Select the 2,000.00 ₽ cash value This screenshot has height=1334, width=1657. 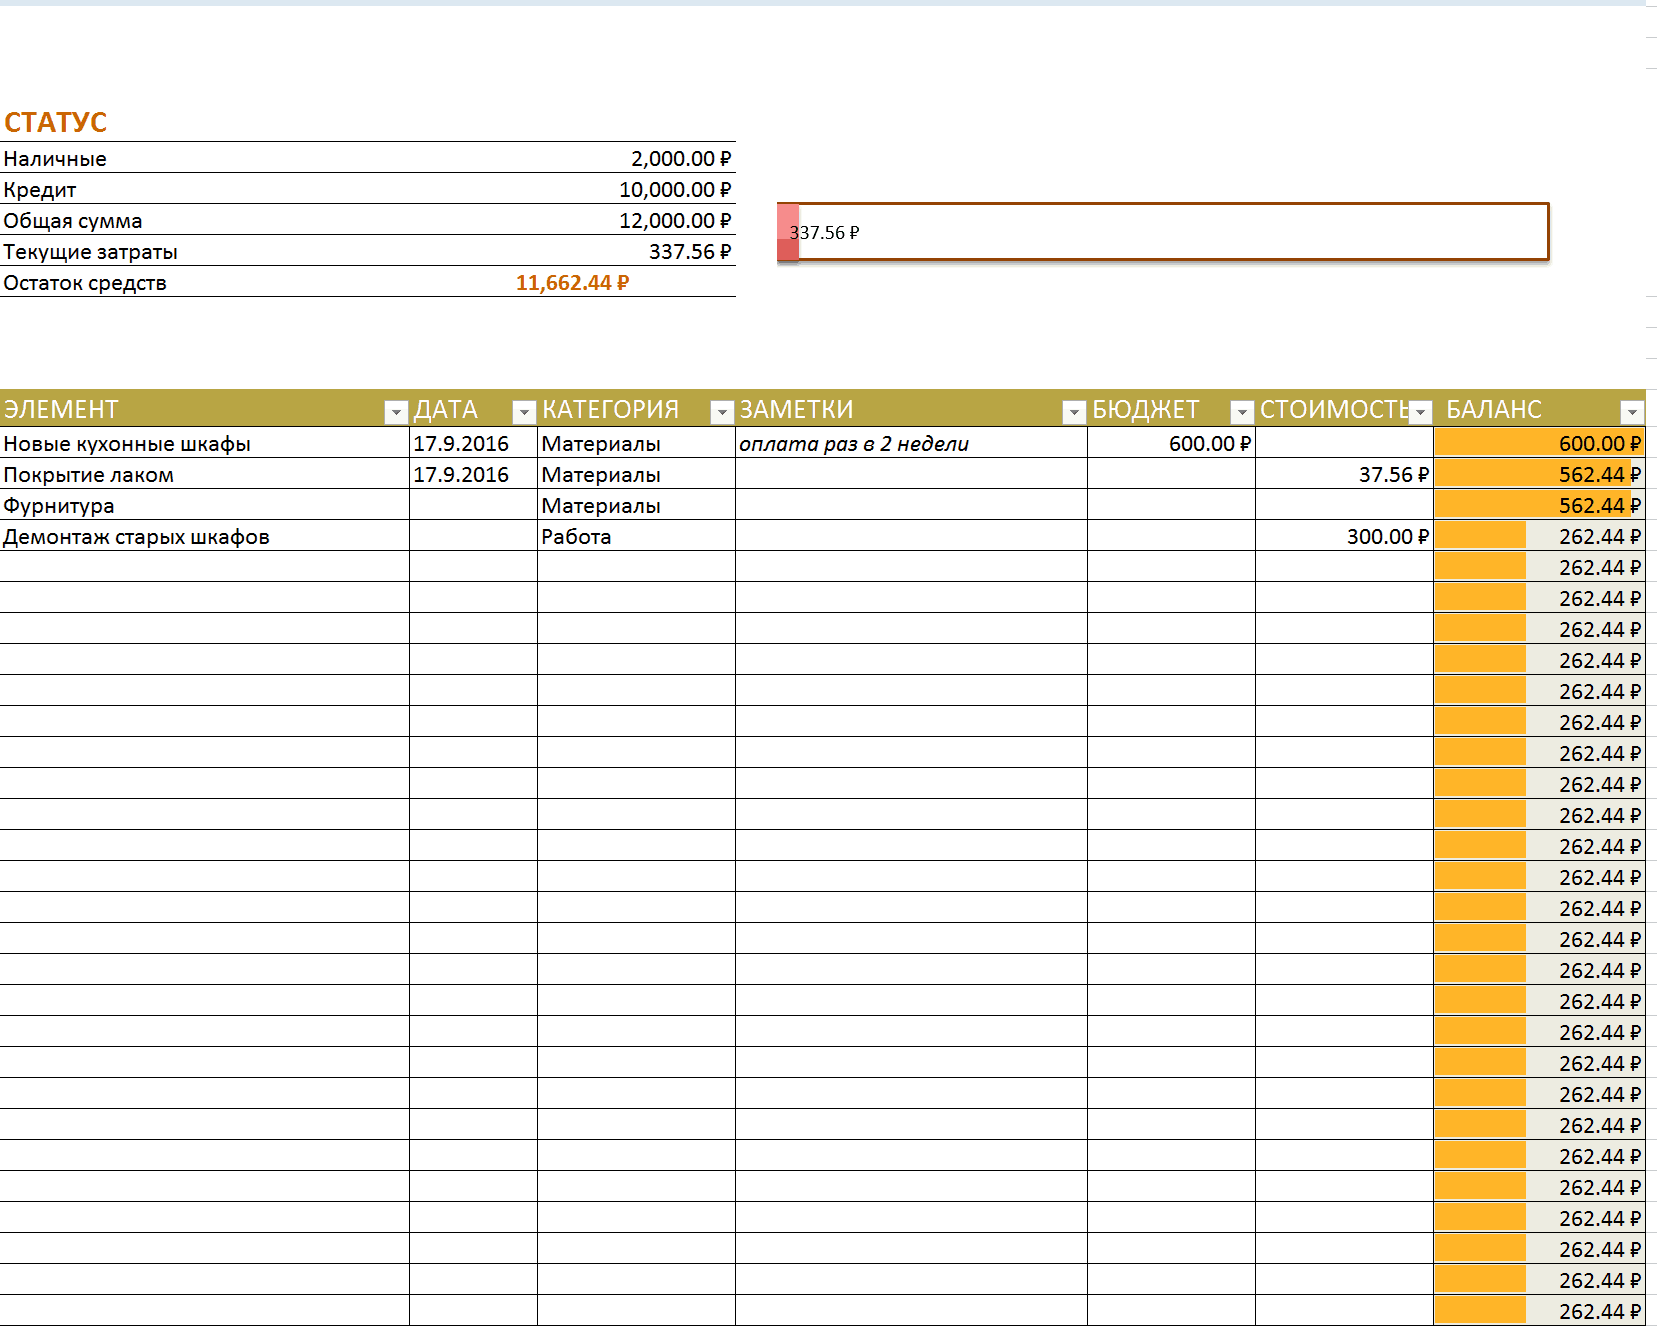tap(681, 159)
